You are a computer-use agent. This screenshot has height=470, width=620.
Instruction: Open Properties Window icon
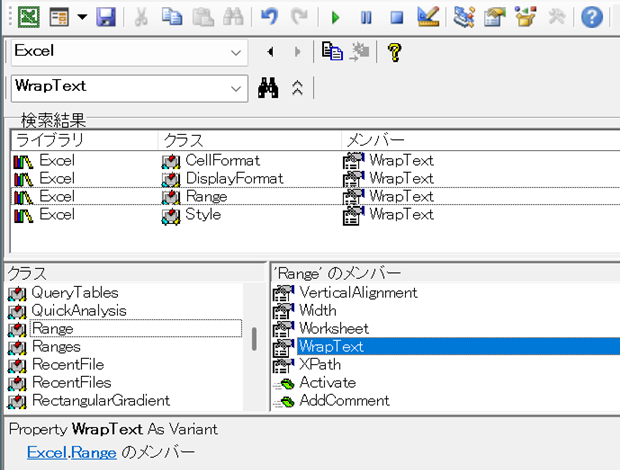pos(495,17)
